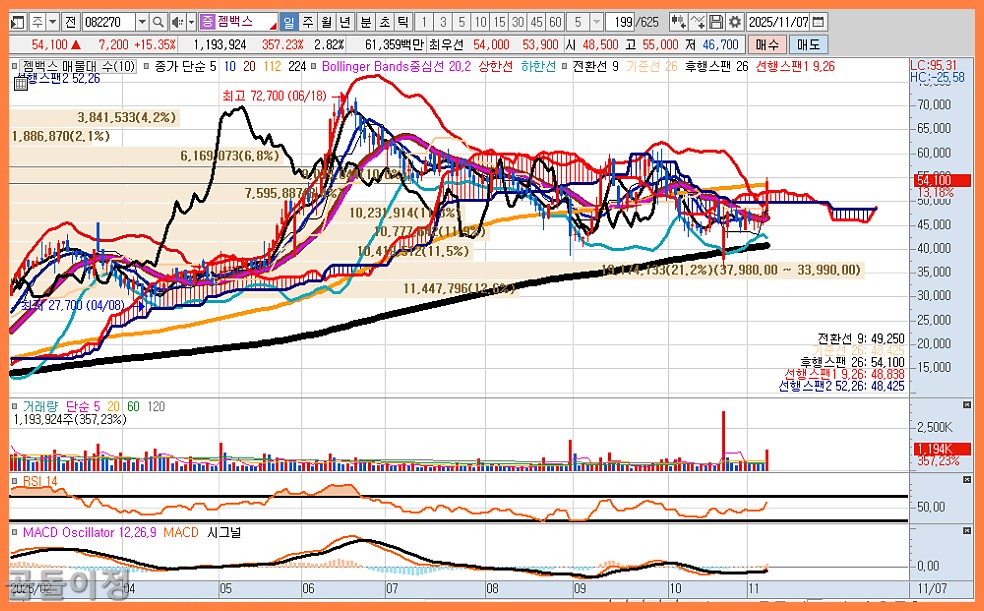
Task: Click the 최저 27,700 (04/08) low marker
Action: tap(73, 306)
